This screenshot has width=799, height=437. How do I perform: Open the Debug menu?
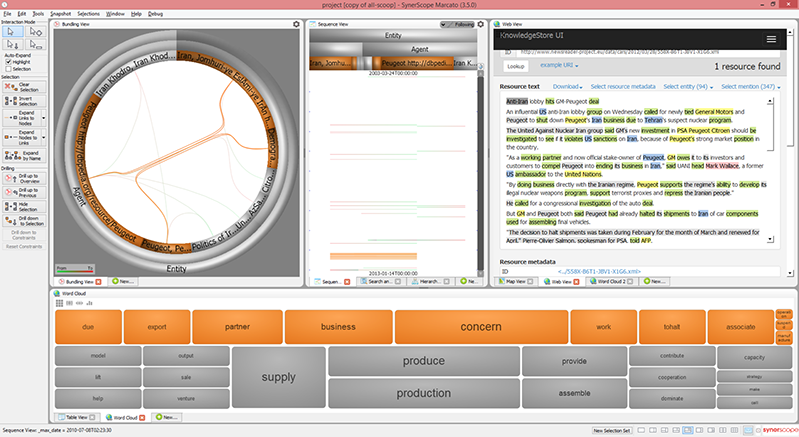[155, 14]
